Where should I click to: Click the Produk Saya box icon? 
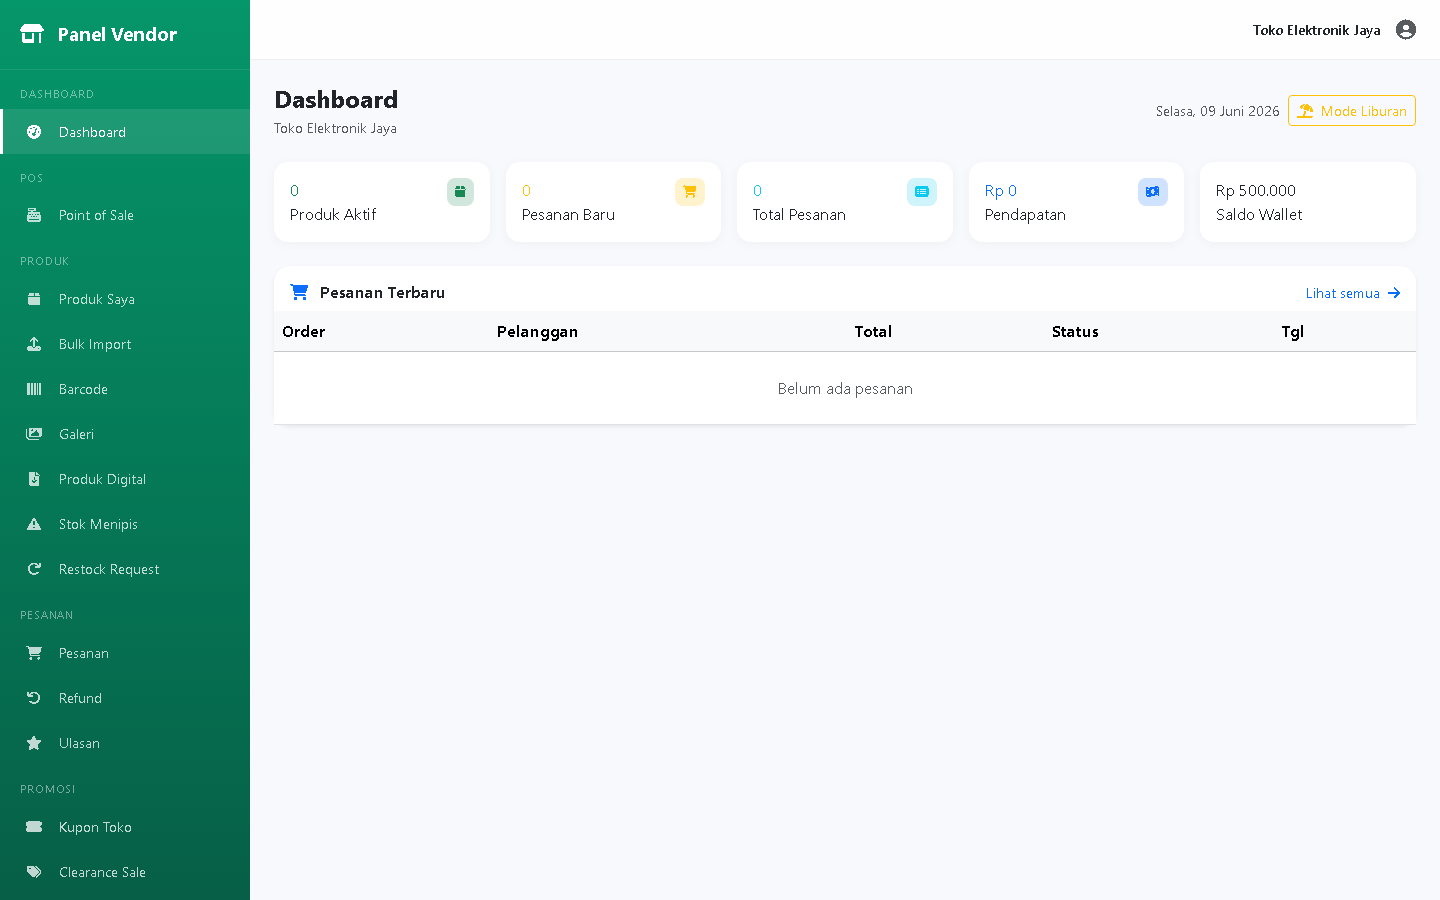click(34, 299)
